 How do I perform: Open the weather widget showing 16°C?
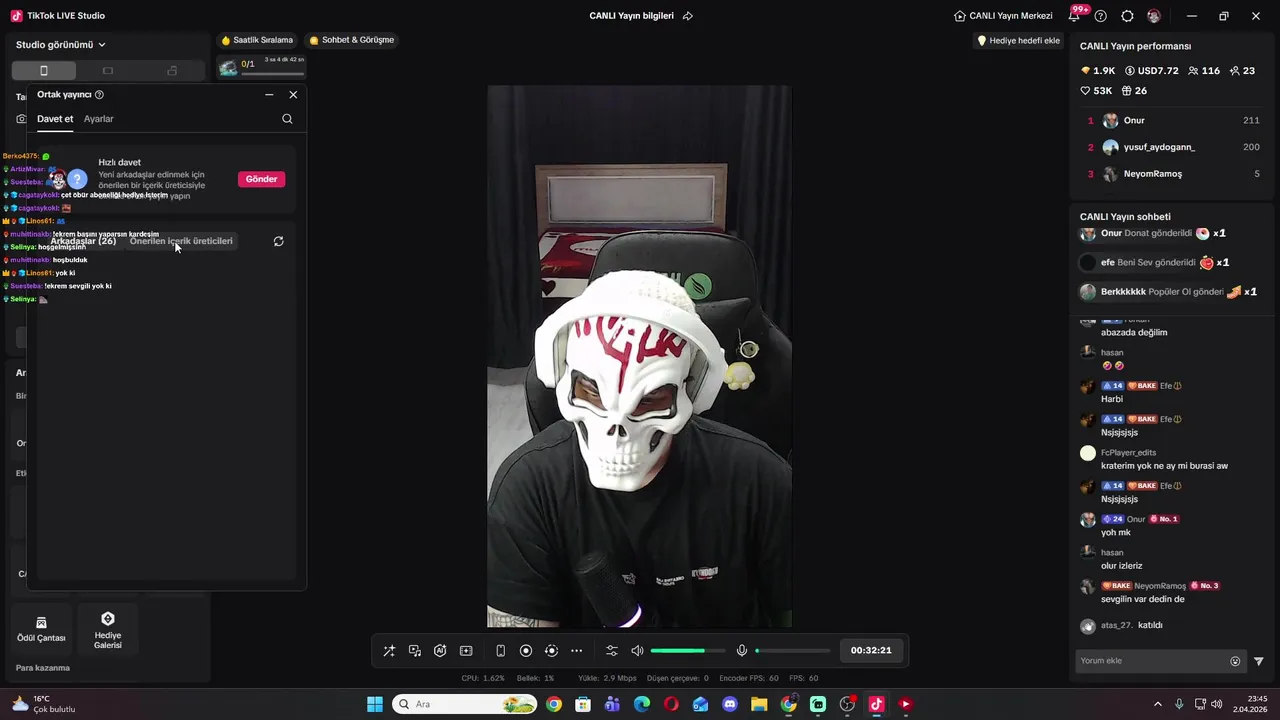[43, 704]
